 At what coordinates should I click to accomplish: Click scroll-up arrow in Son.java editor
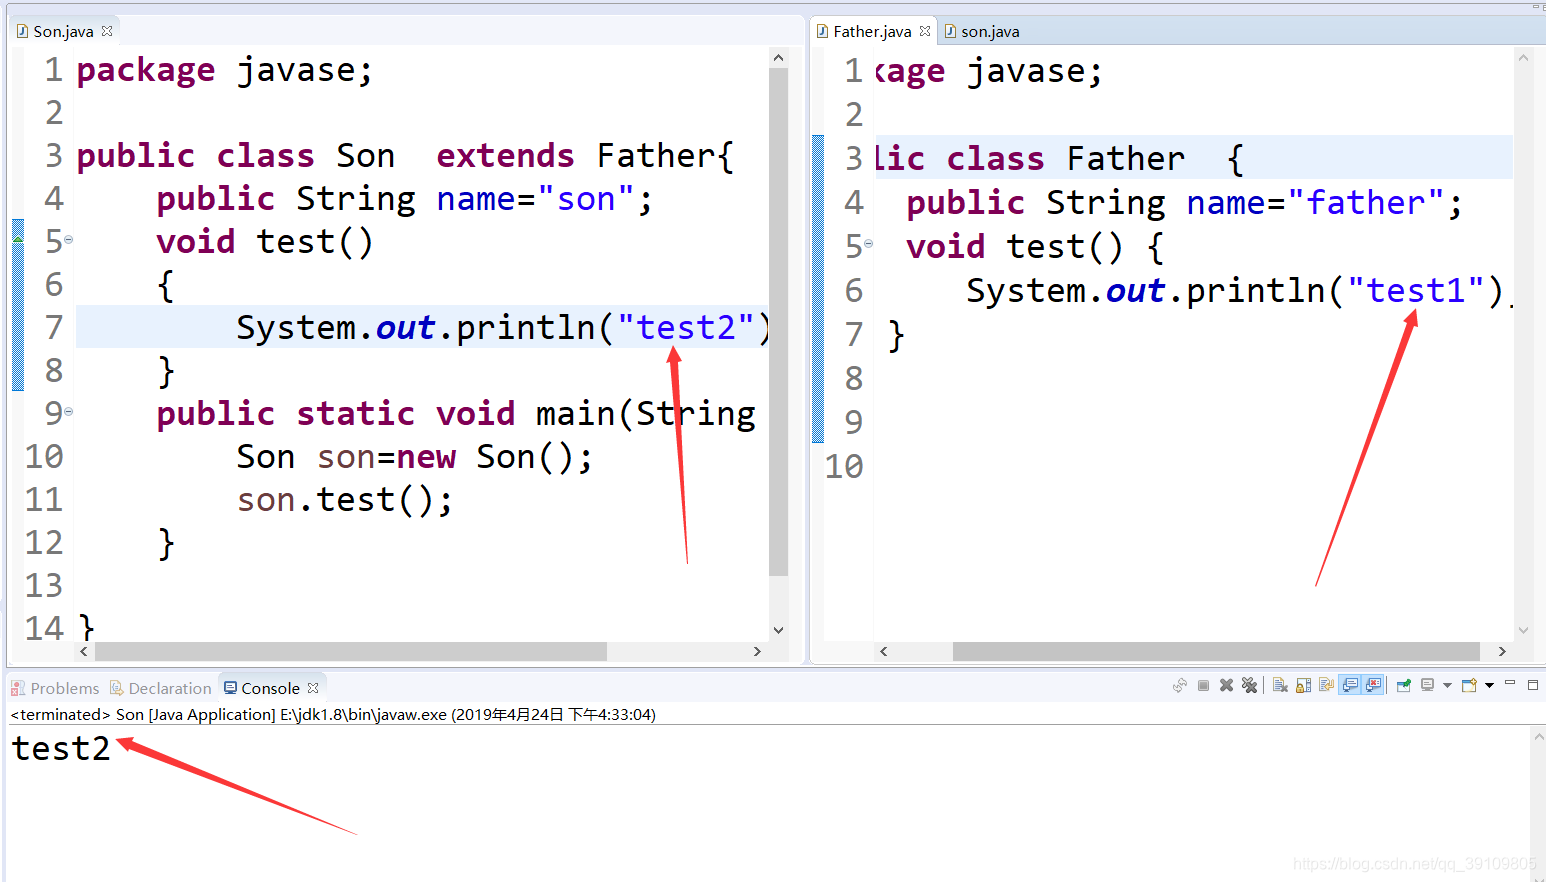(778, 58)
